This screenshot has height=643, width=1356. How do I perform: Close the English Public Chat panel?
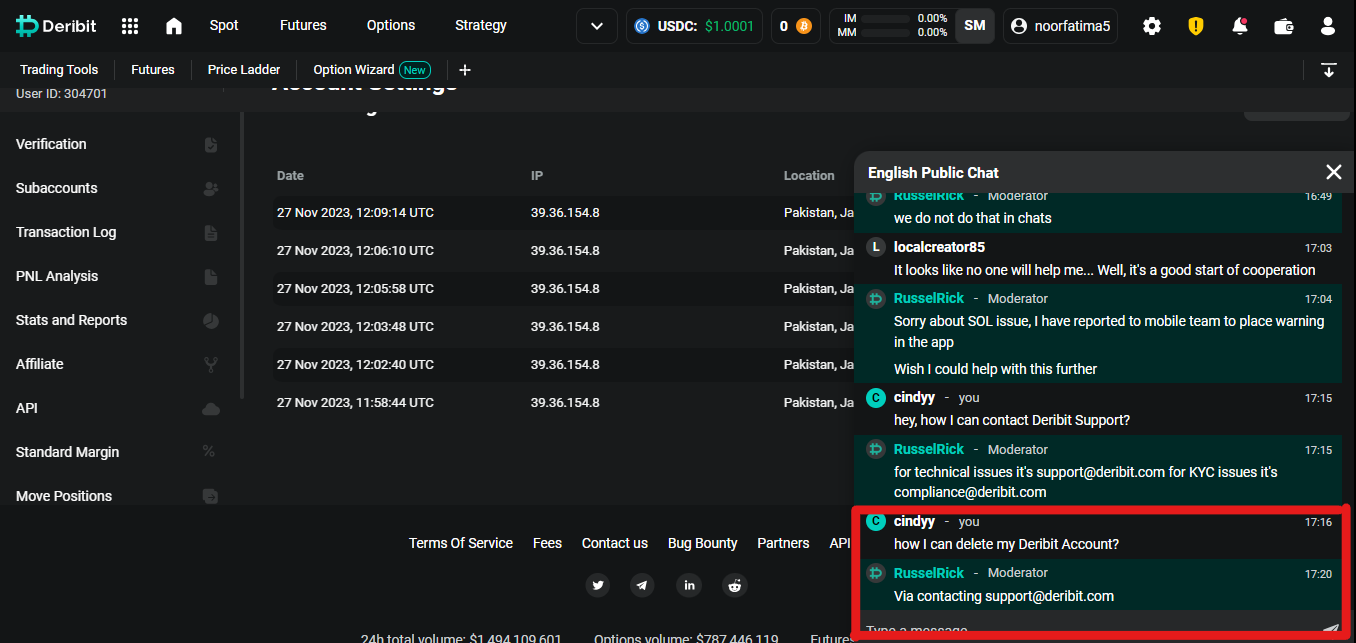click(x=1333, y=172)
